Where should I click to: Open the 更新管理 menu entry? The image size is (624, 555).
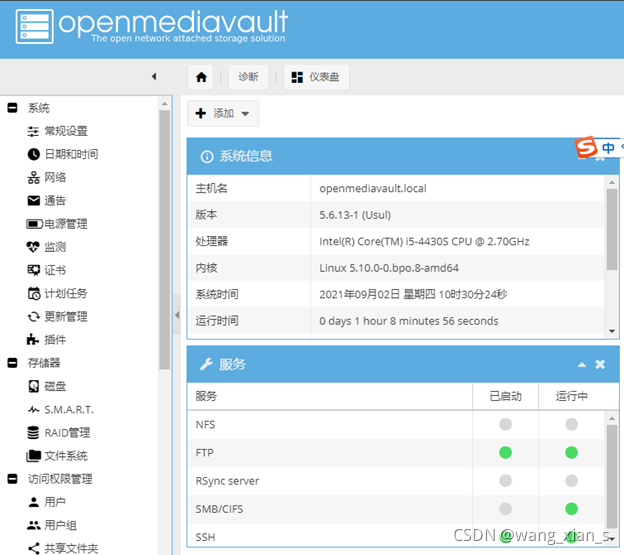[x=66, y=317]
